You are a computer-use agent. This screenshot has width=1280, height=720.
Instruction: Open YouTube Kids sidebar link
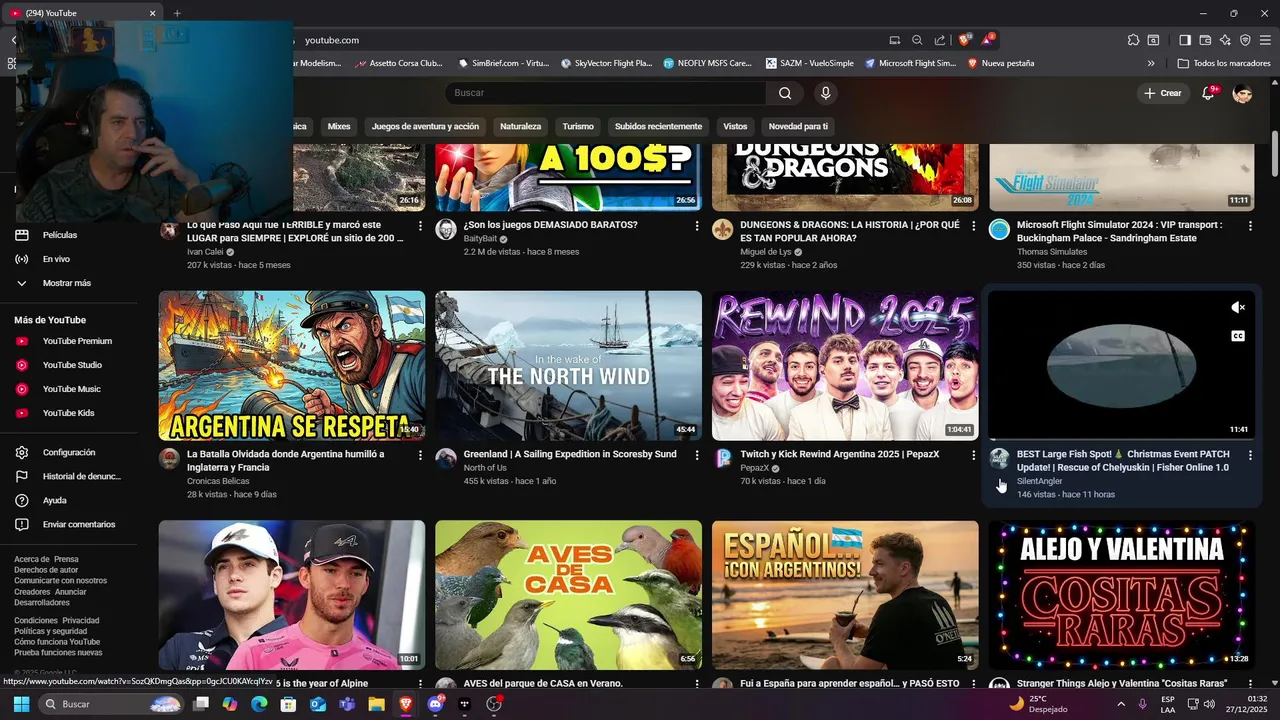[x=68, y=413]
